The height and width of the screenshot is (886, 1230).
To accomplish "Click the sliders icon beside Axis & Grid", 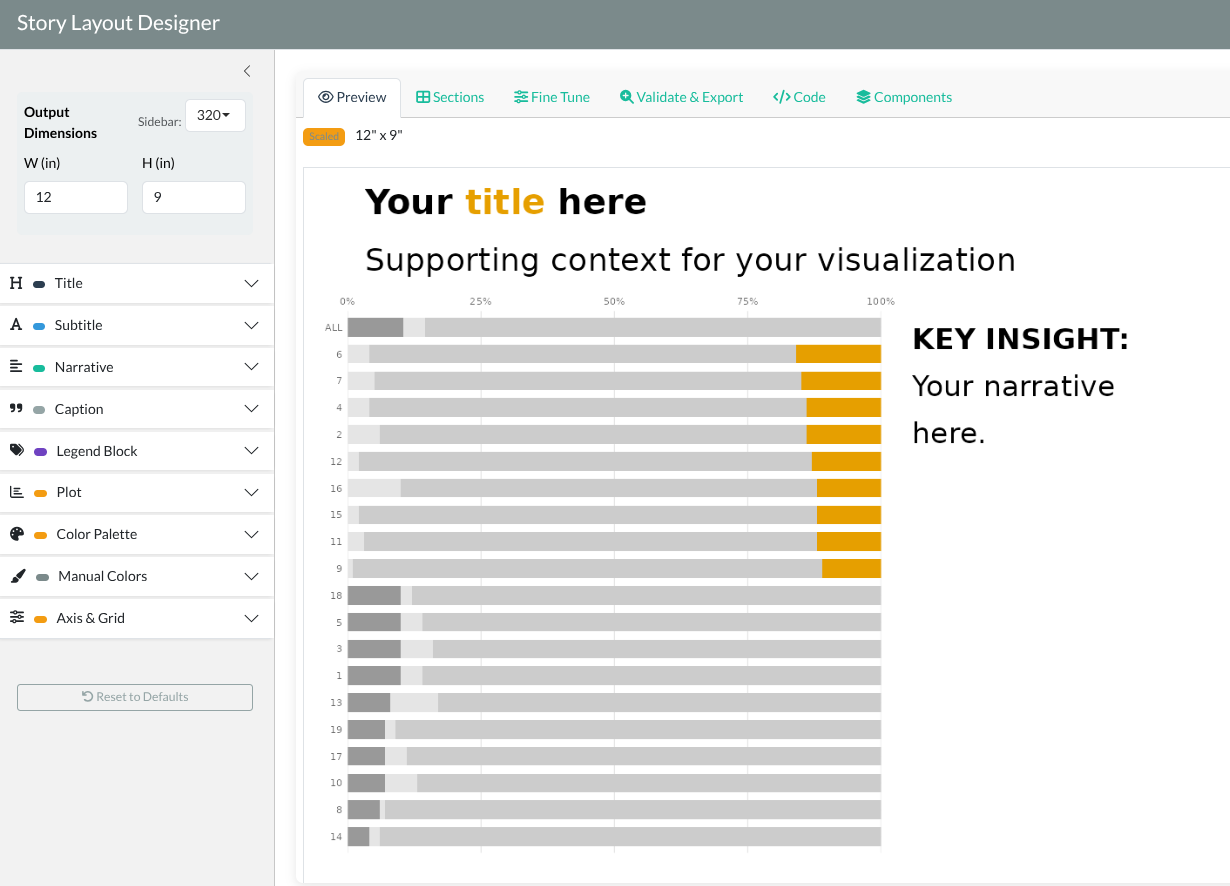I will [17, 618].
